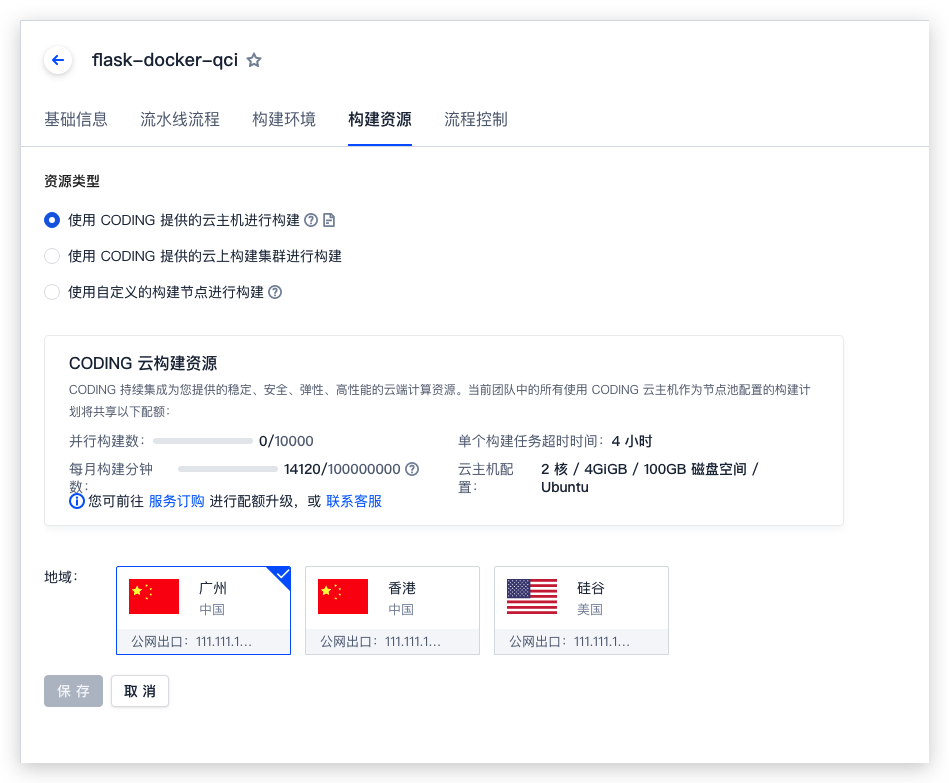Select 使用 CODING 提供的云上构建集群 radio
This screenshot has width=949, height=783.
coord(52,256)
